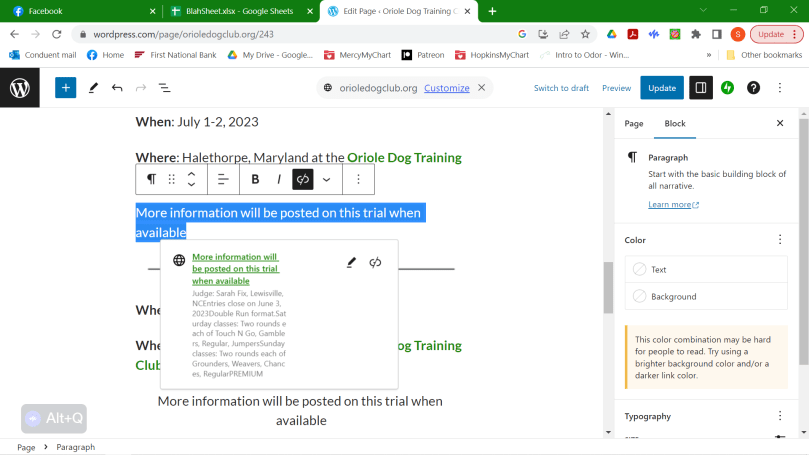
Task: Click the blue Update button
Action: [x=662, y=88]
